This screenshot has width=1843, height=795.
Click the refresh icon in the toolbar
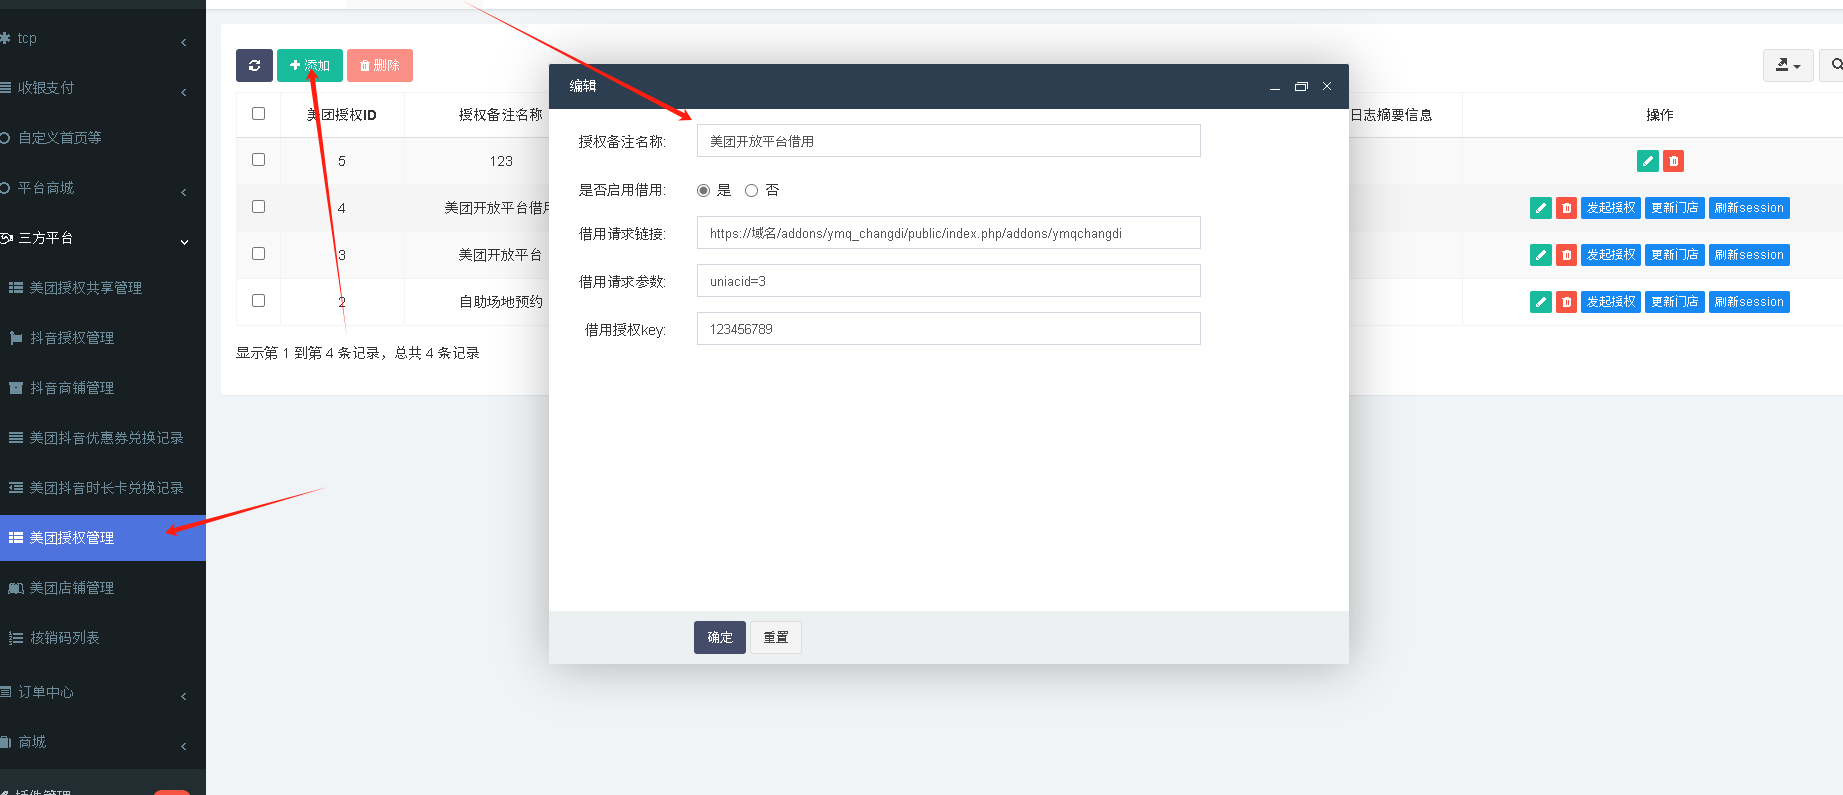tap(254, 65)
